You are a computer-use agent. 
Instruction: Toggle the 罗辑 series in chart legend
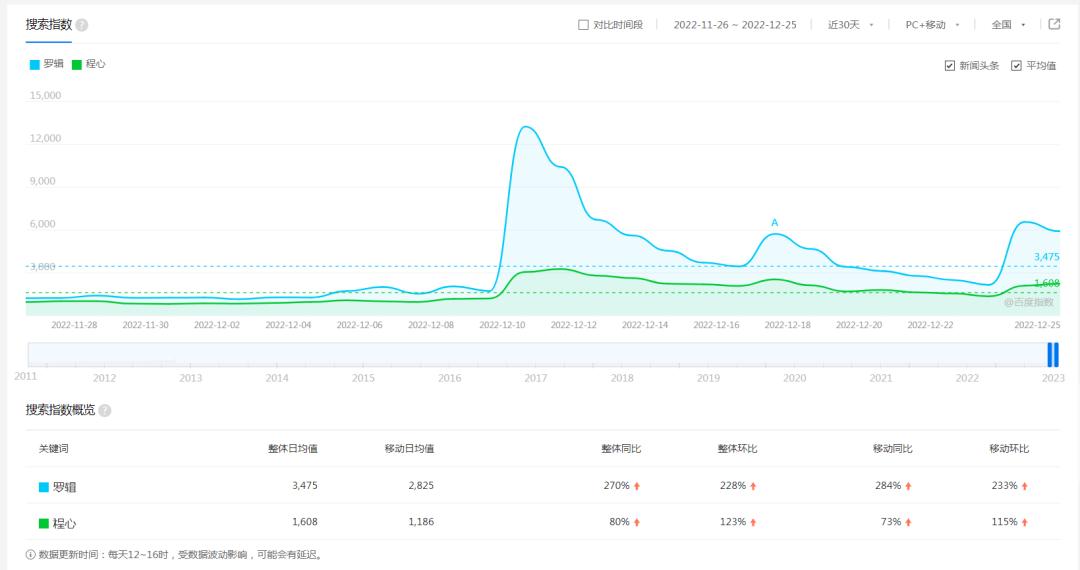pyautogui.click(x=47, y=64)
